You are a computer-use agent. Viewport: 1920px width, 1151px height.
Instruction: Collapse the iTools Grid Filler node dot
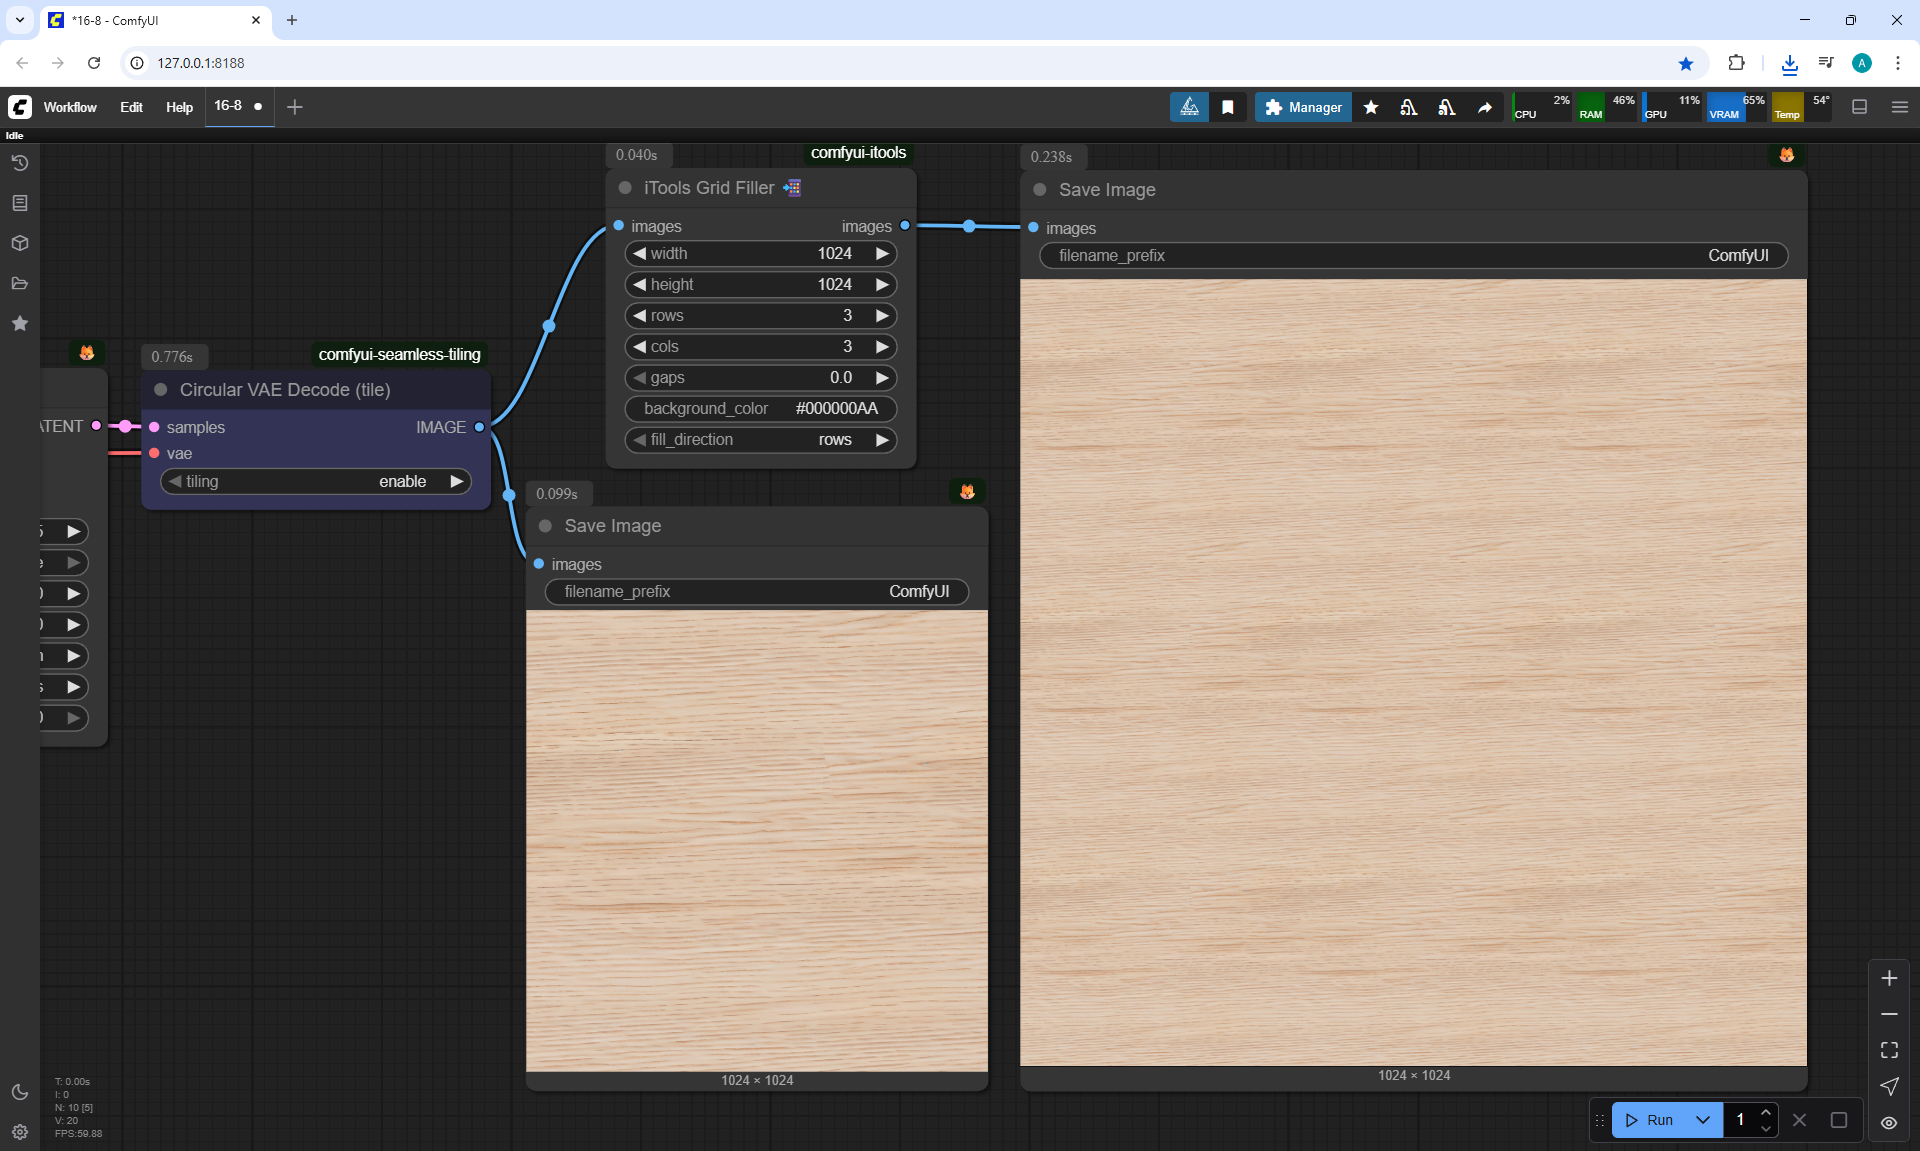coord(625,188)
